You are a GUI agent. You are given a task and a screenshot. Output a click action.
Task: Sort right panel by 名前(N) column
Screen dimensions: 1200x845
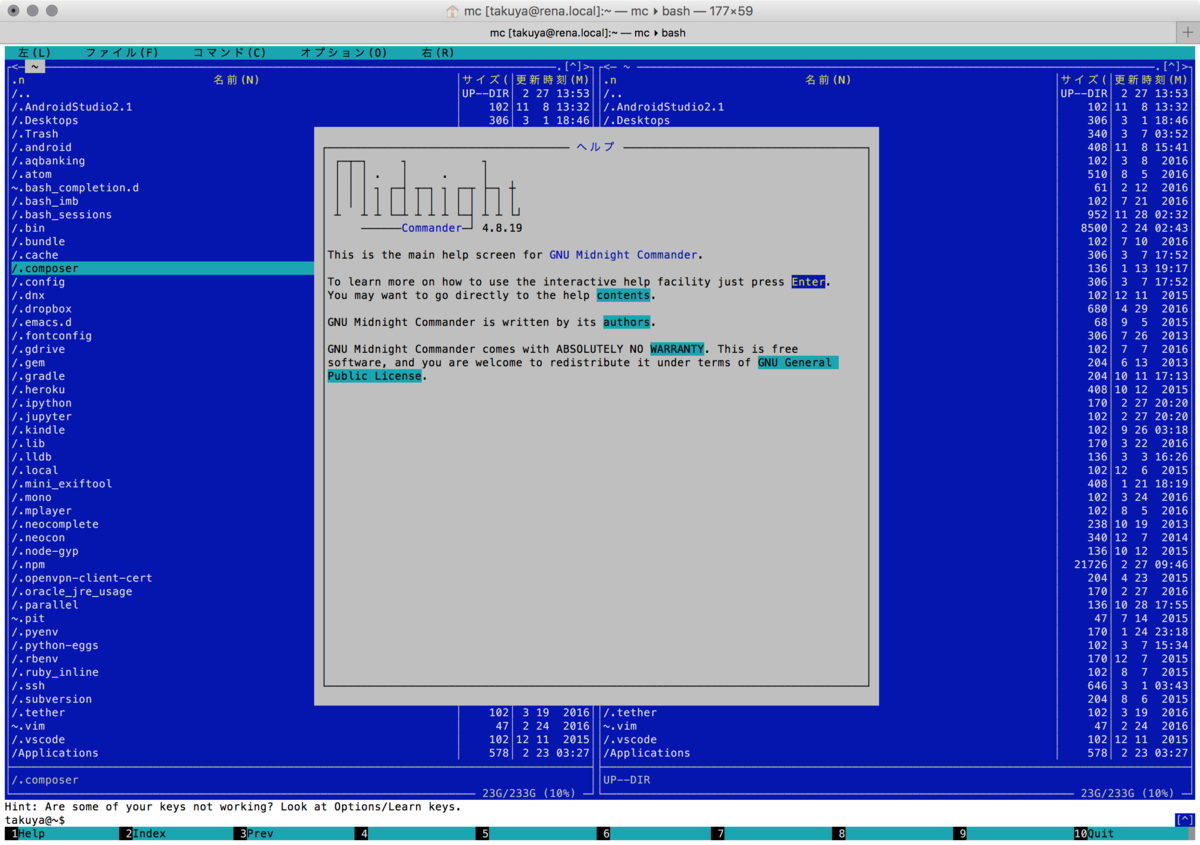pyautogui.click(x=829, y=80)
